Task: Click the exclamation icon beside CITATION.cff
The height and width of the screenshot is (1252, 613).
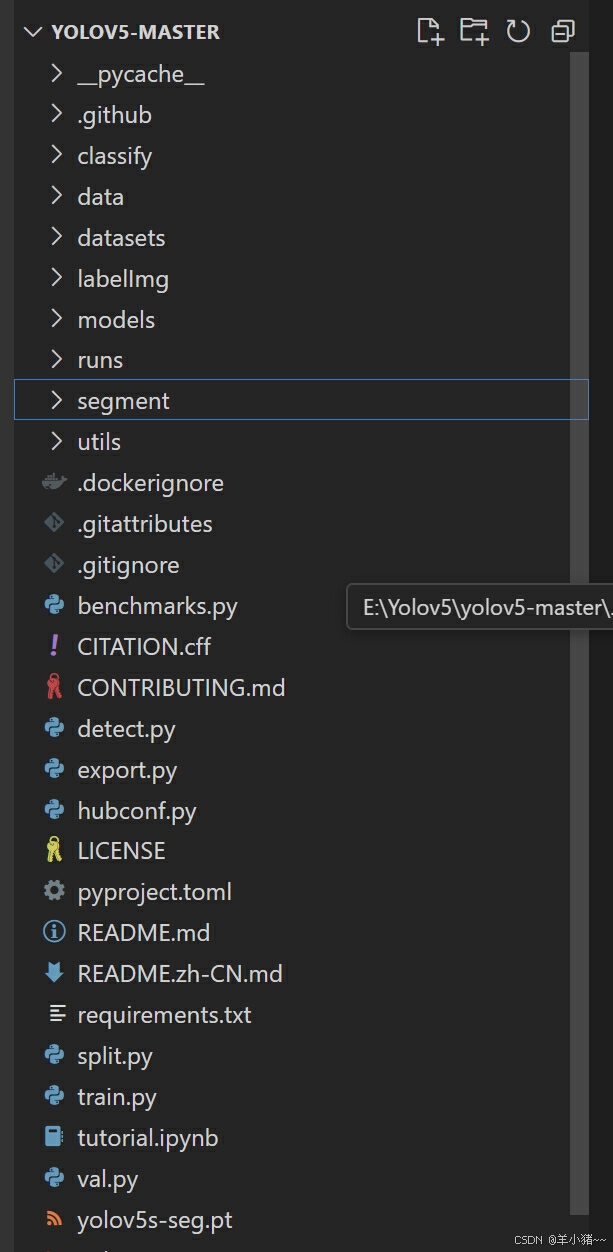Action: tap(54, 646)
